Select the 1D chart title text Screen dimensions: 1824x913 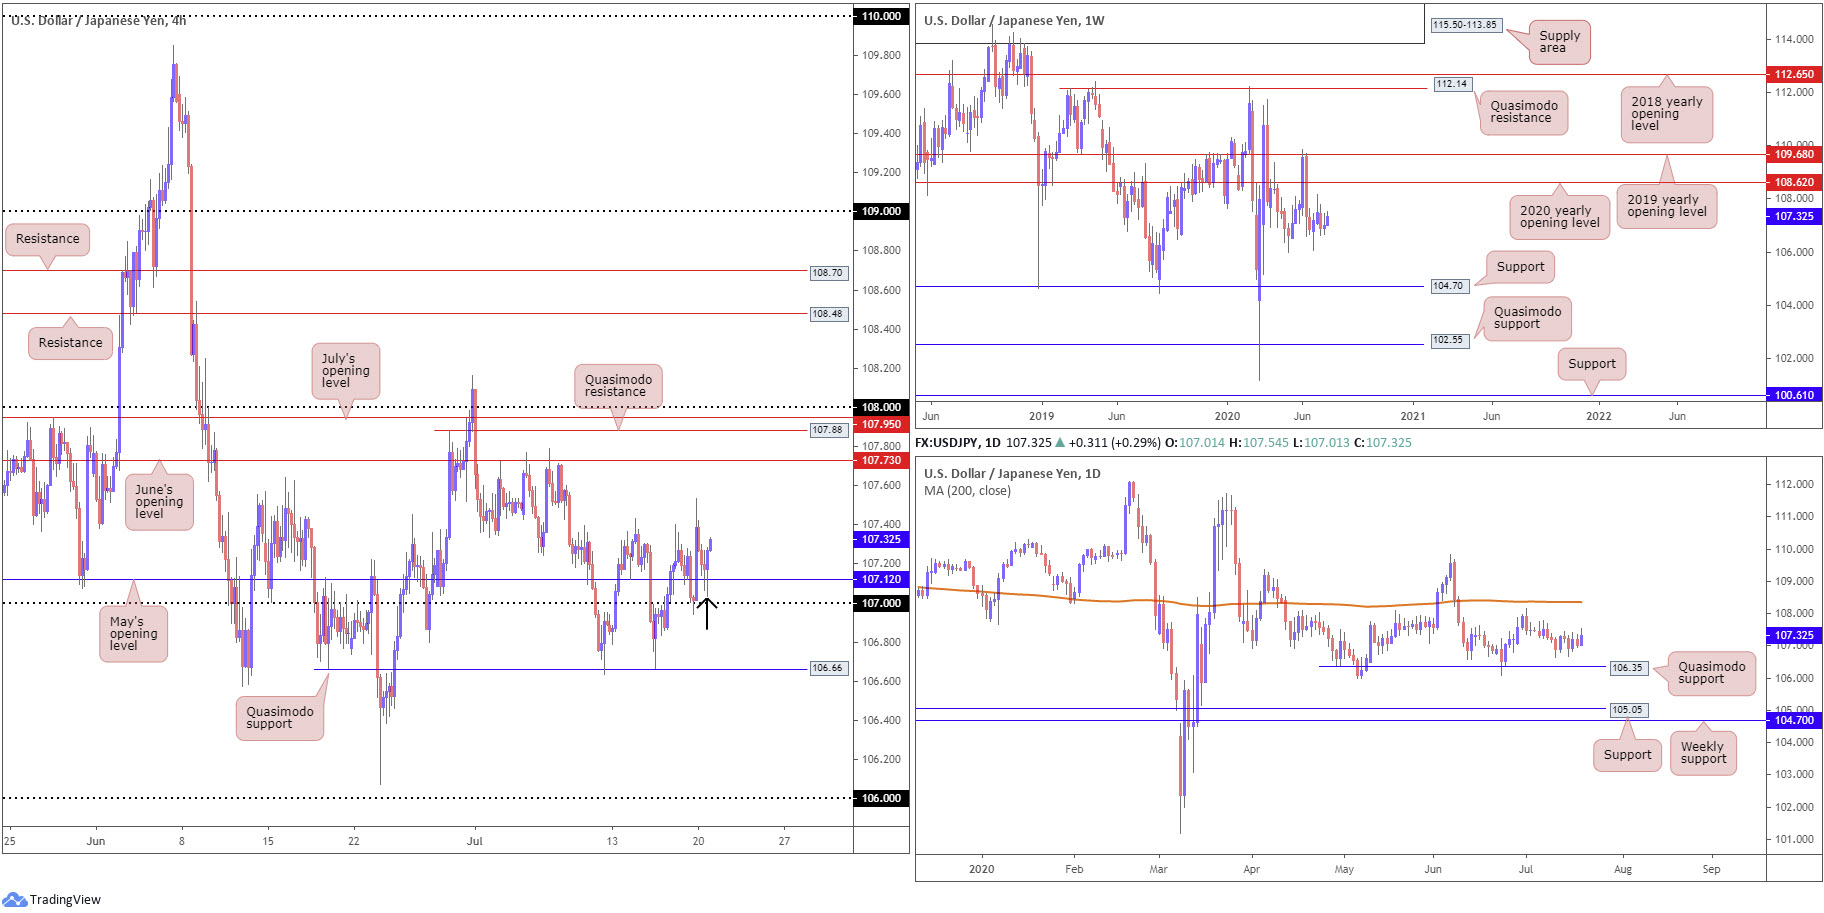pyautogui.click(x=1012, y=473)
